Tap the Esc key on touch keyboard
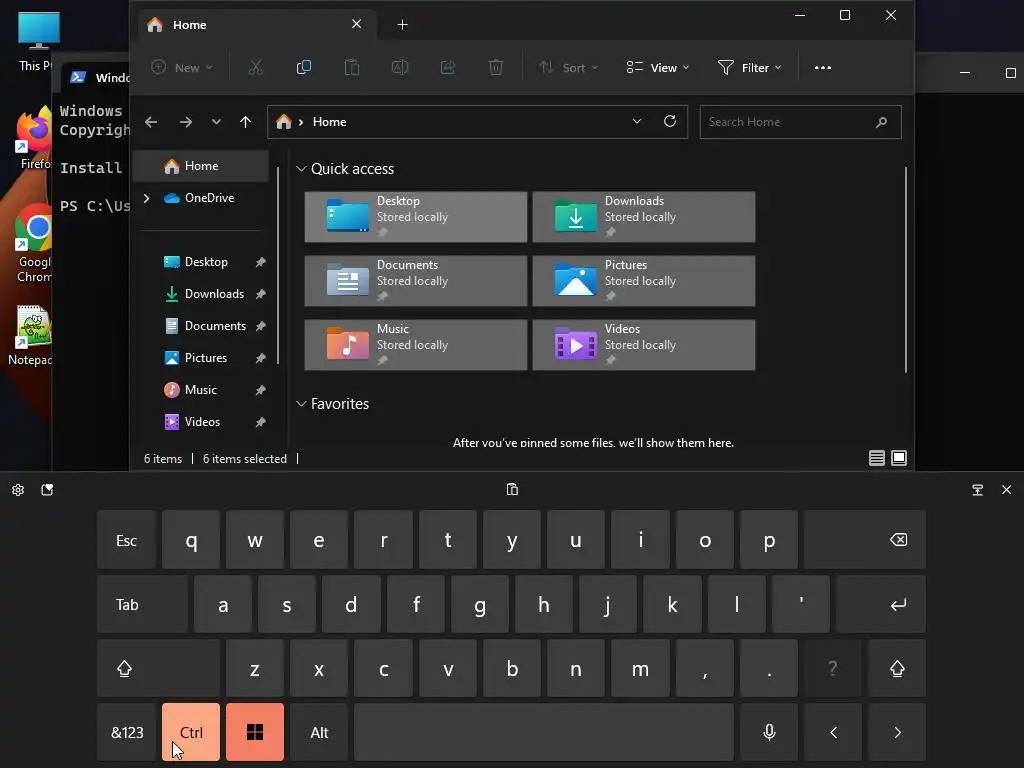The image size is (1024, 768). (126, 540)
